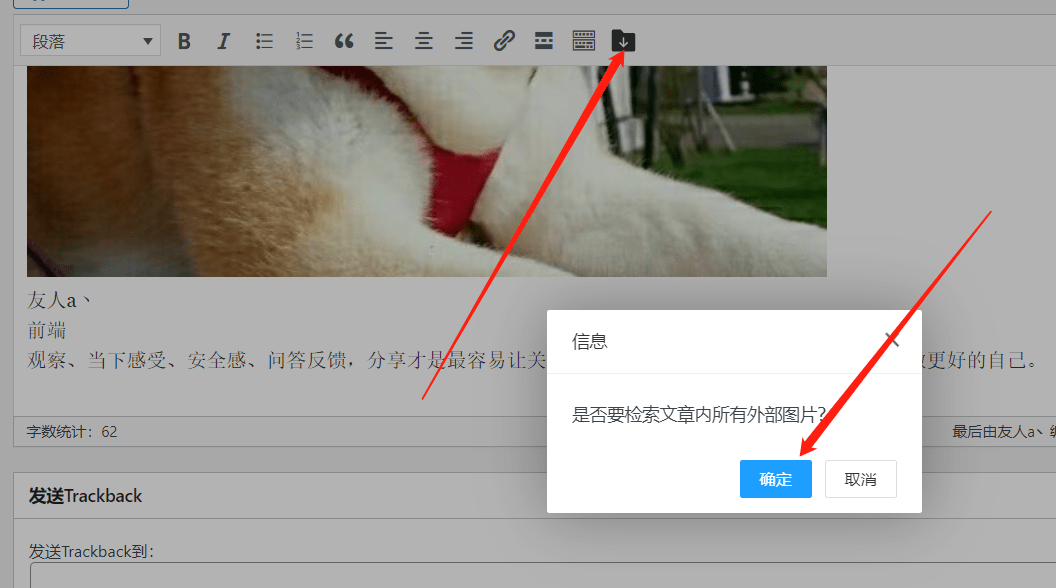Insert a numbered list
The height and width of the screenshot is (588, 1056).
304,40
